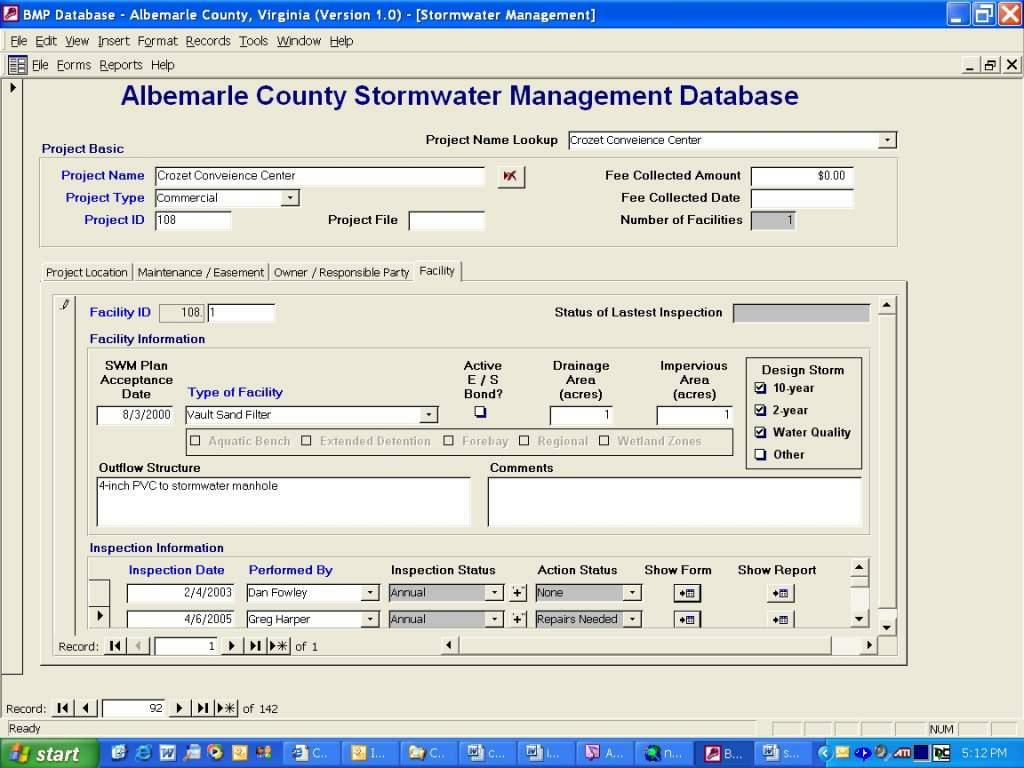Image resolution: width=1024 pixels, height=768 pixels.
Task: Go to last record in bottom navigator
Action: pyautogui.click(x=203, y=708)
